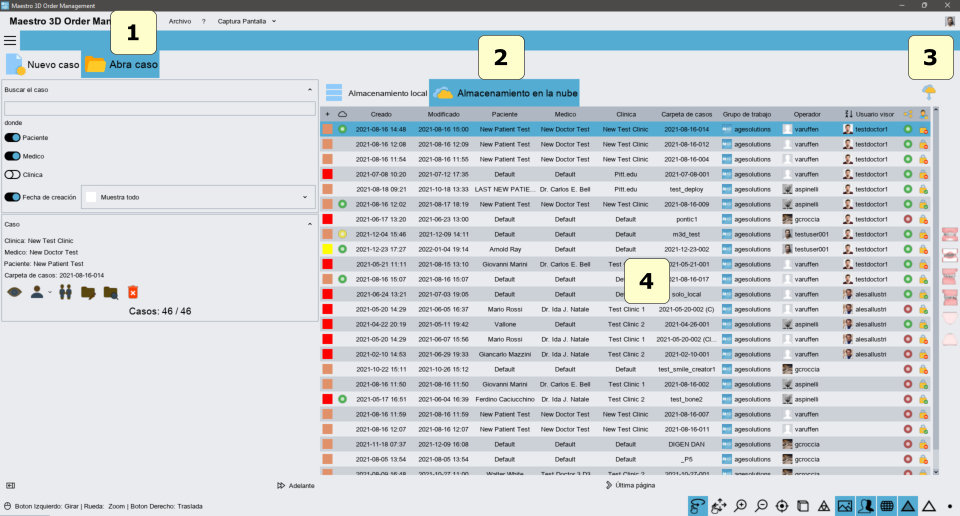Click the DIGEN DAN folder cell
Viewport: 960px width, 516px height.
click(686, 444)
